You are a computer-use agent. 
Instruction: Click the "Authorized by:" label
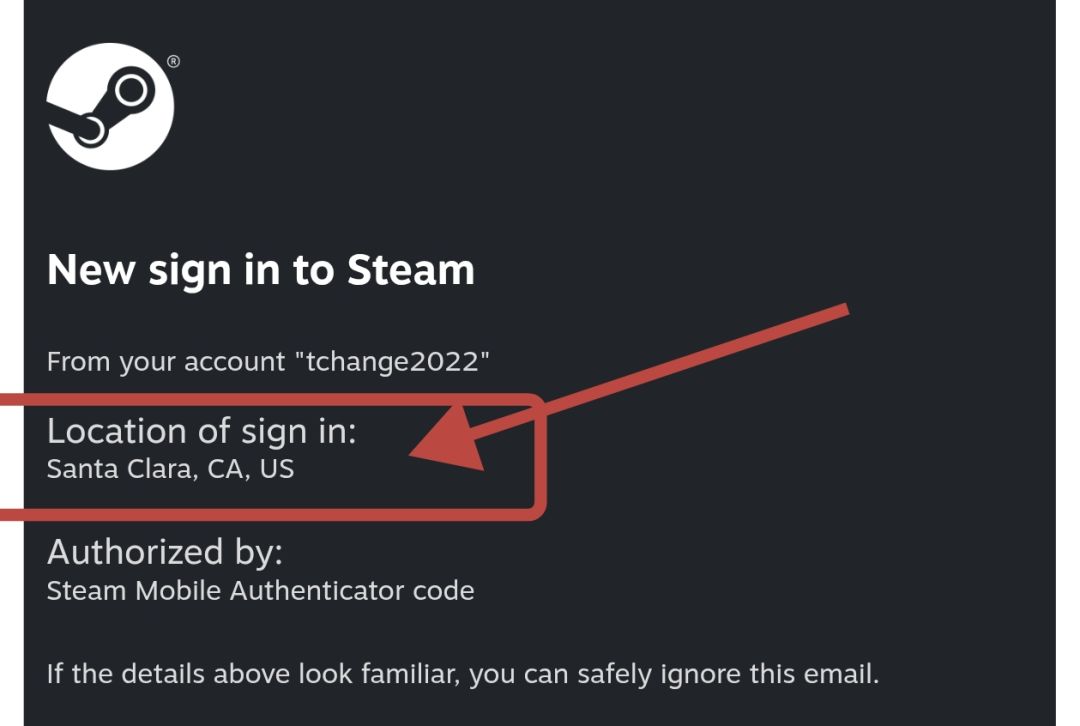(165, 553)
